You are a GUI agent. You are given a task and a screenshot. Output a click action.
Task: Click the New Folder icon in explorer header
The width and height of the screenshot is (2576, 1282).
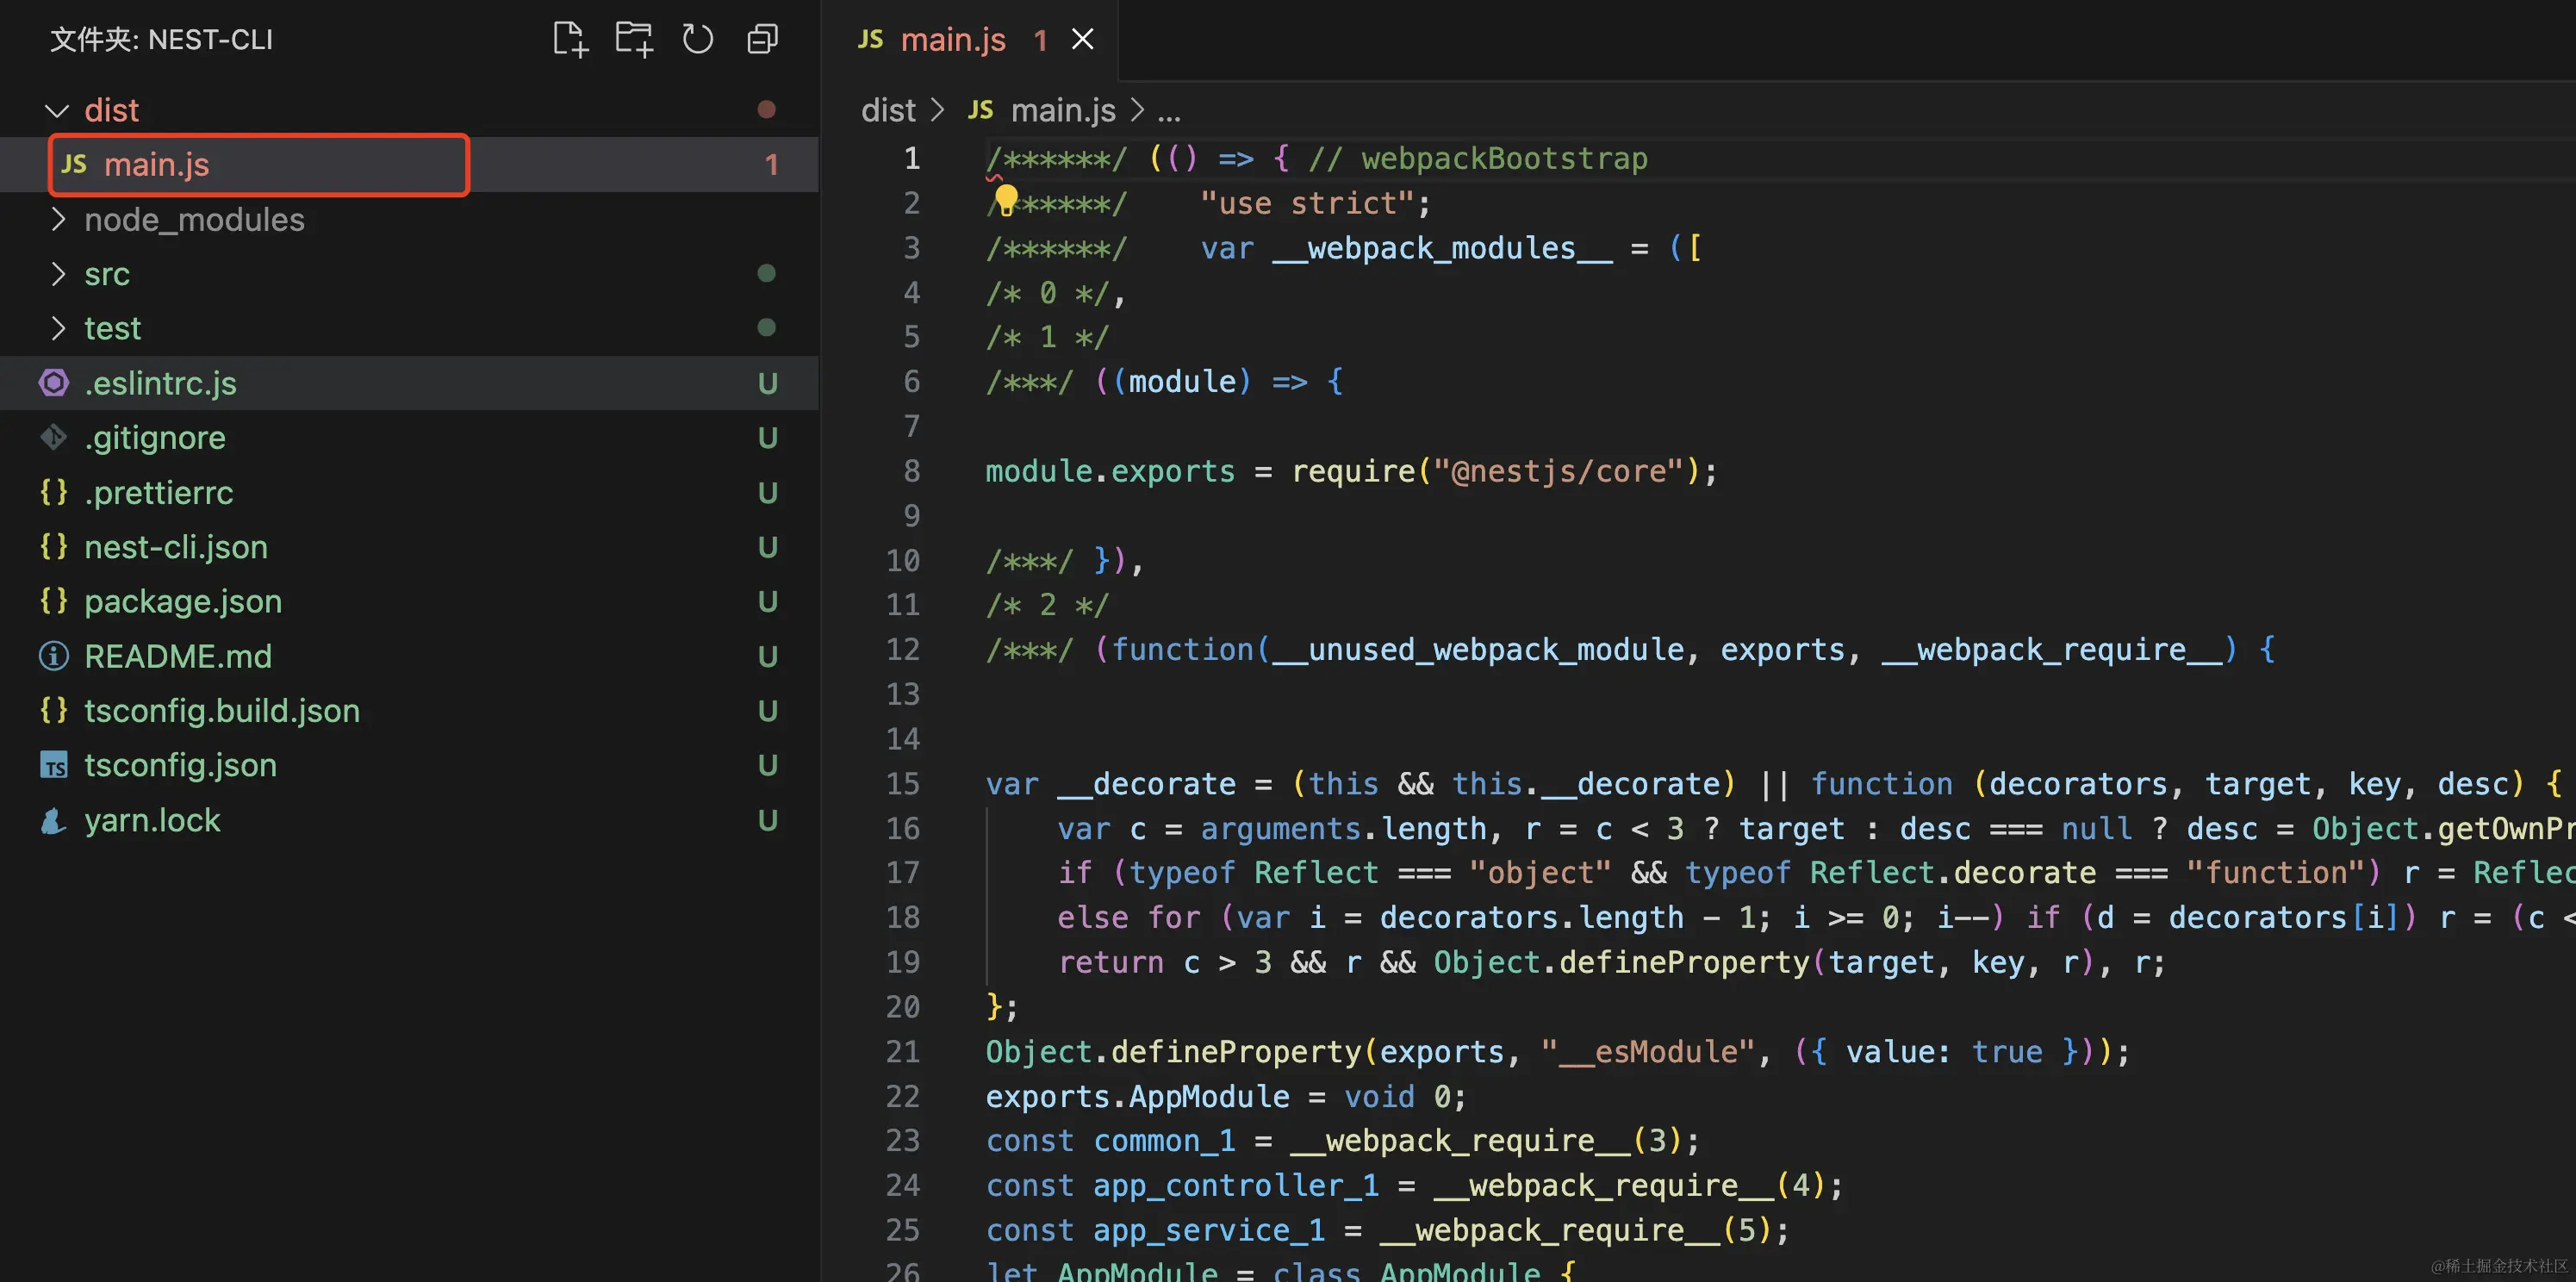point(634,39)
